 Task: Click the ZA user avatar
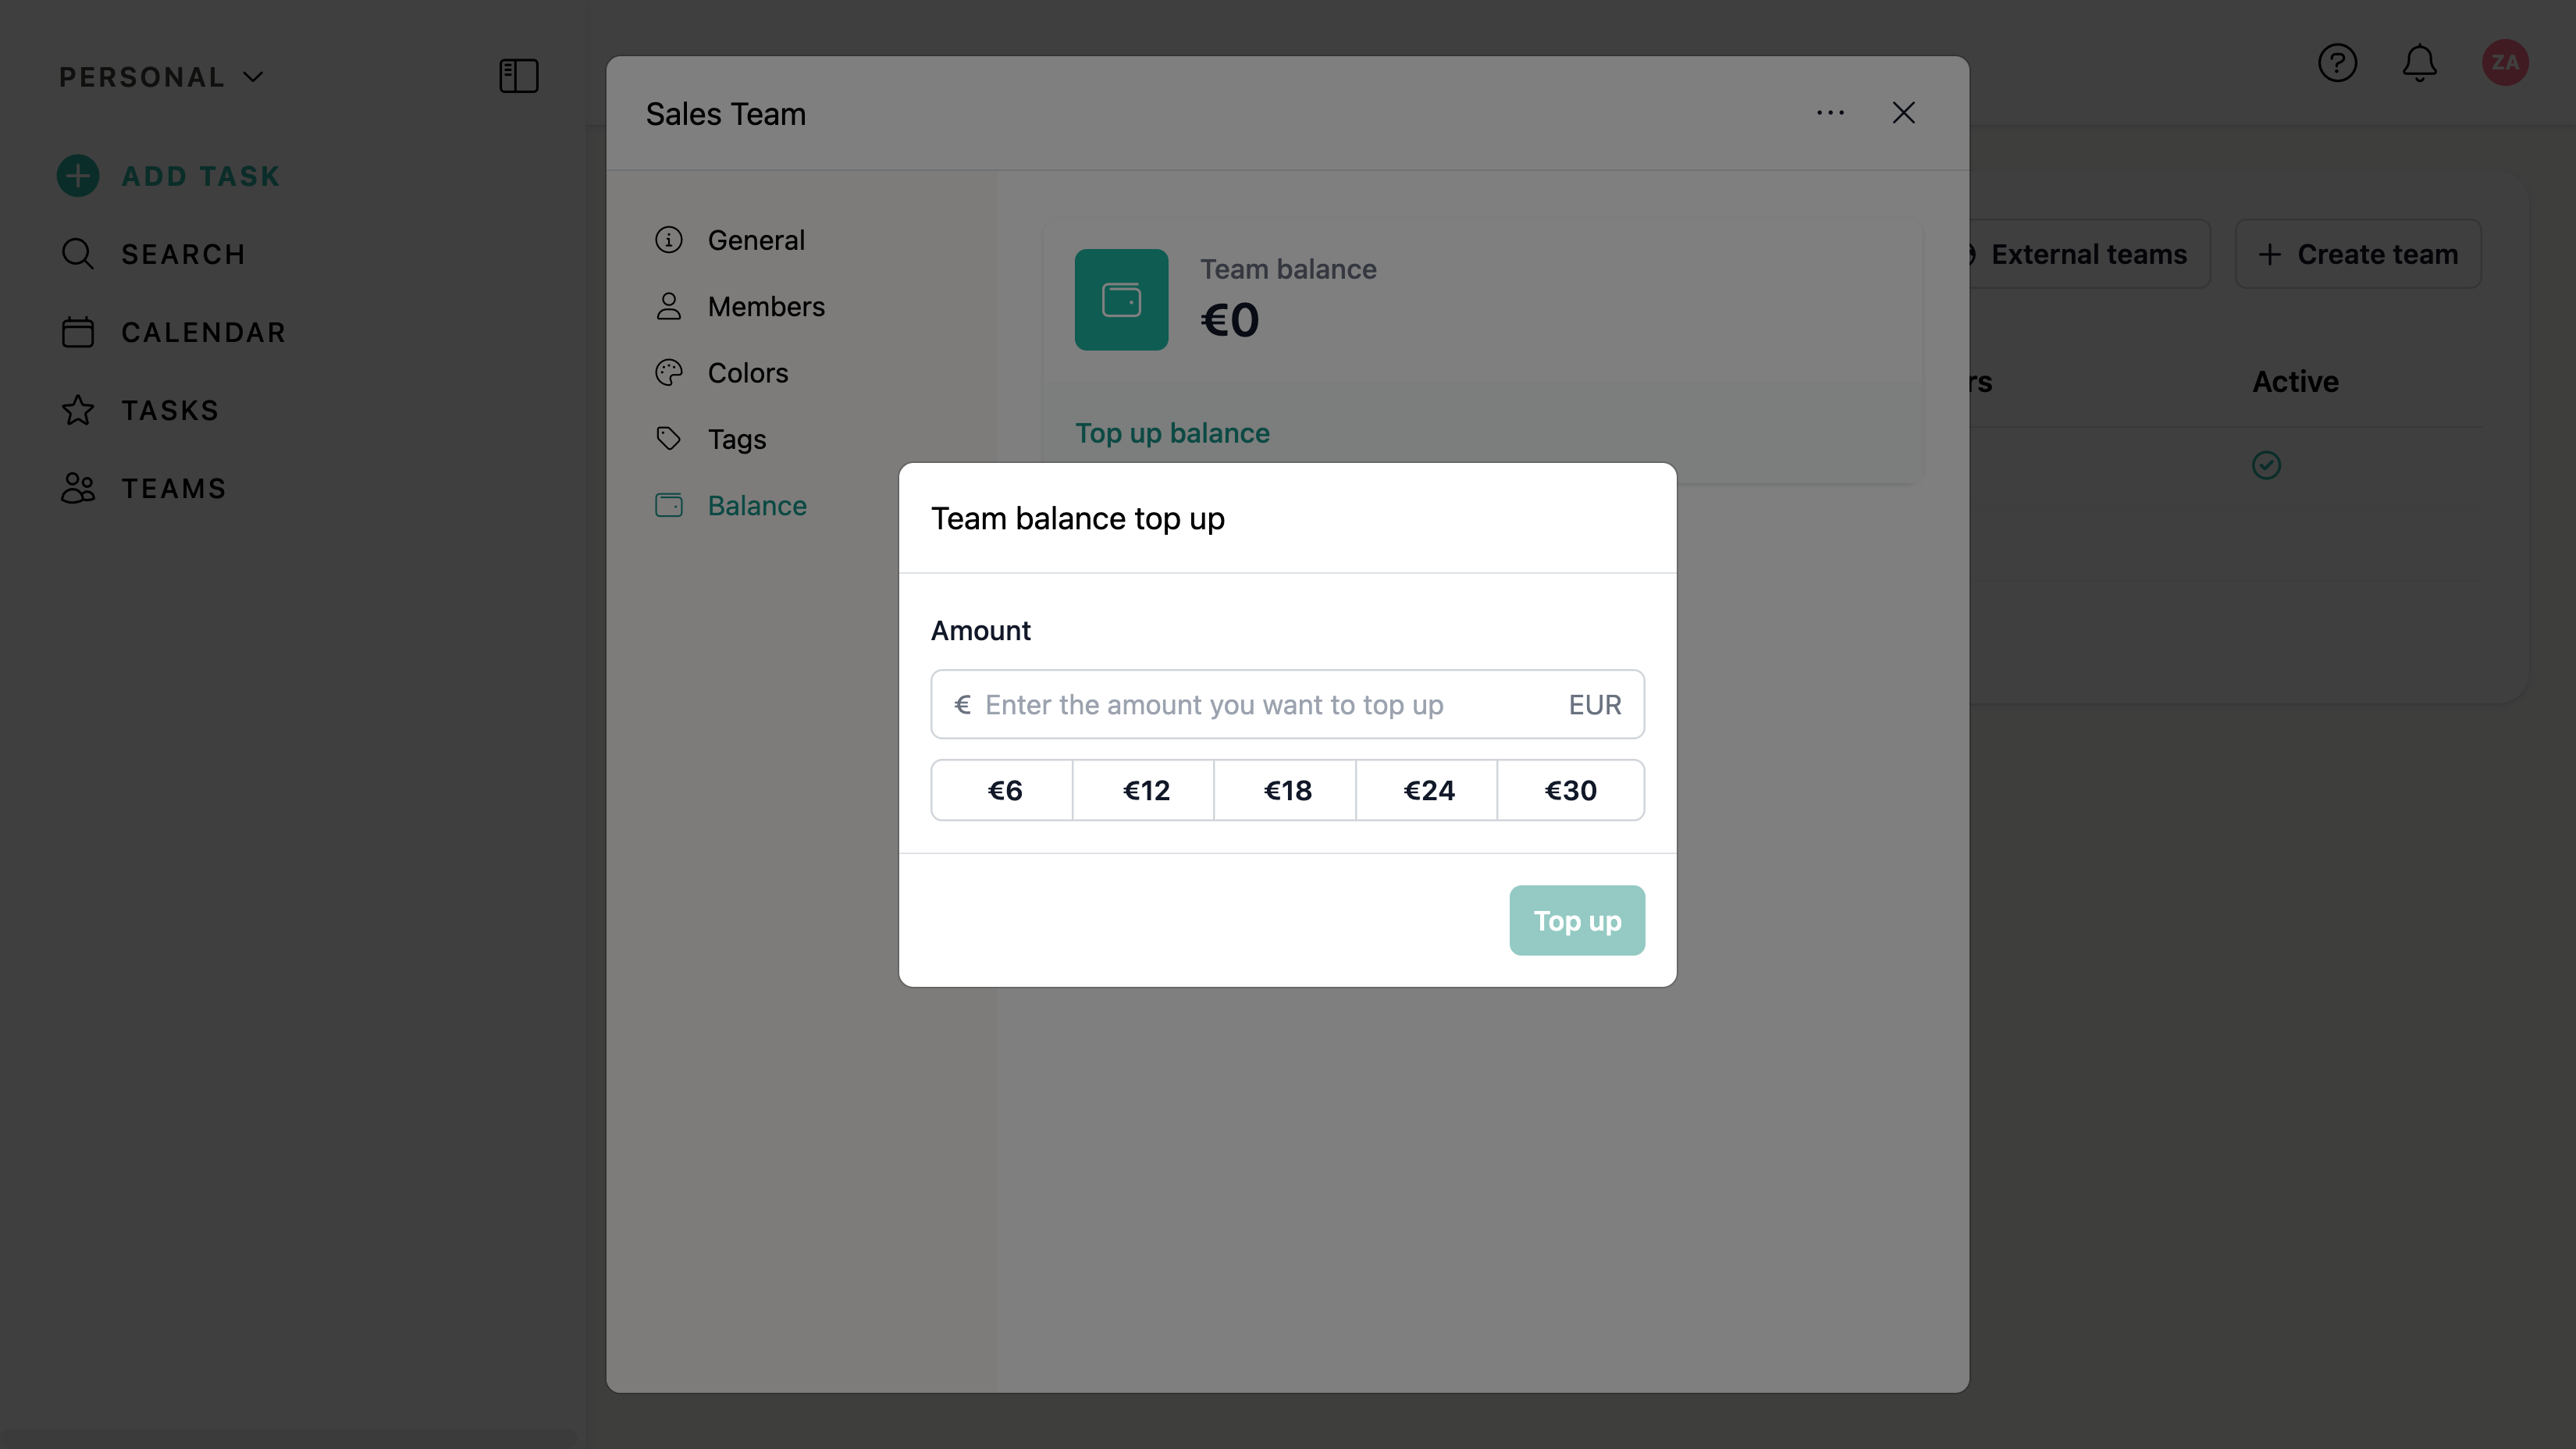[2504, 63]
